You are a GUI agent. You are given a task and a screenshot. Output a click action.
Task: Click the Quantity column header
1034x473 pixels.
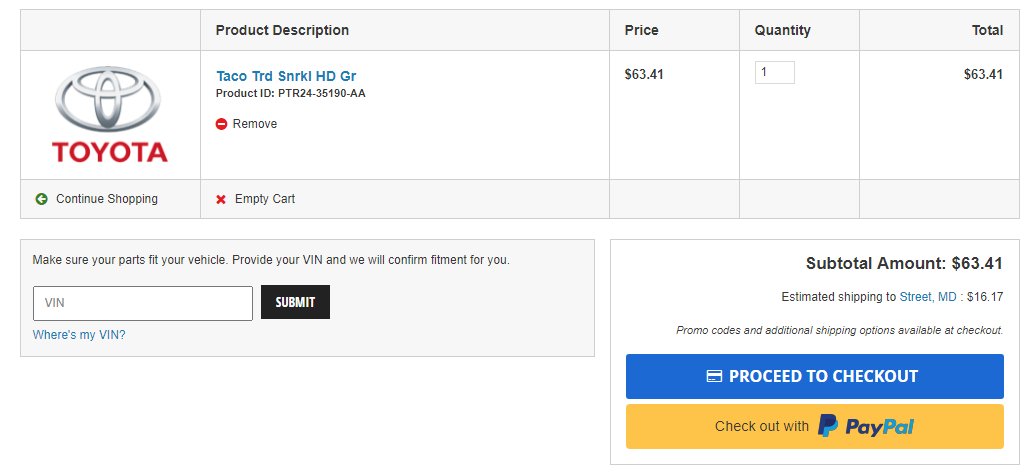783,30
